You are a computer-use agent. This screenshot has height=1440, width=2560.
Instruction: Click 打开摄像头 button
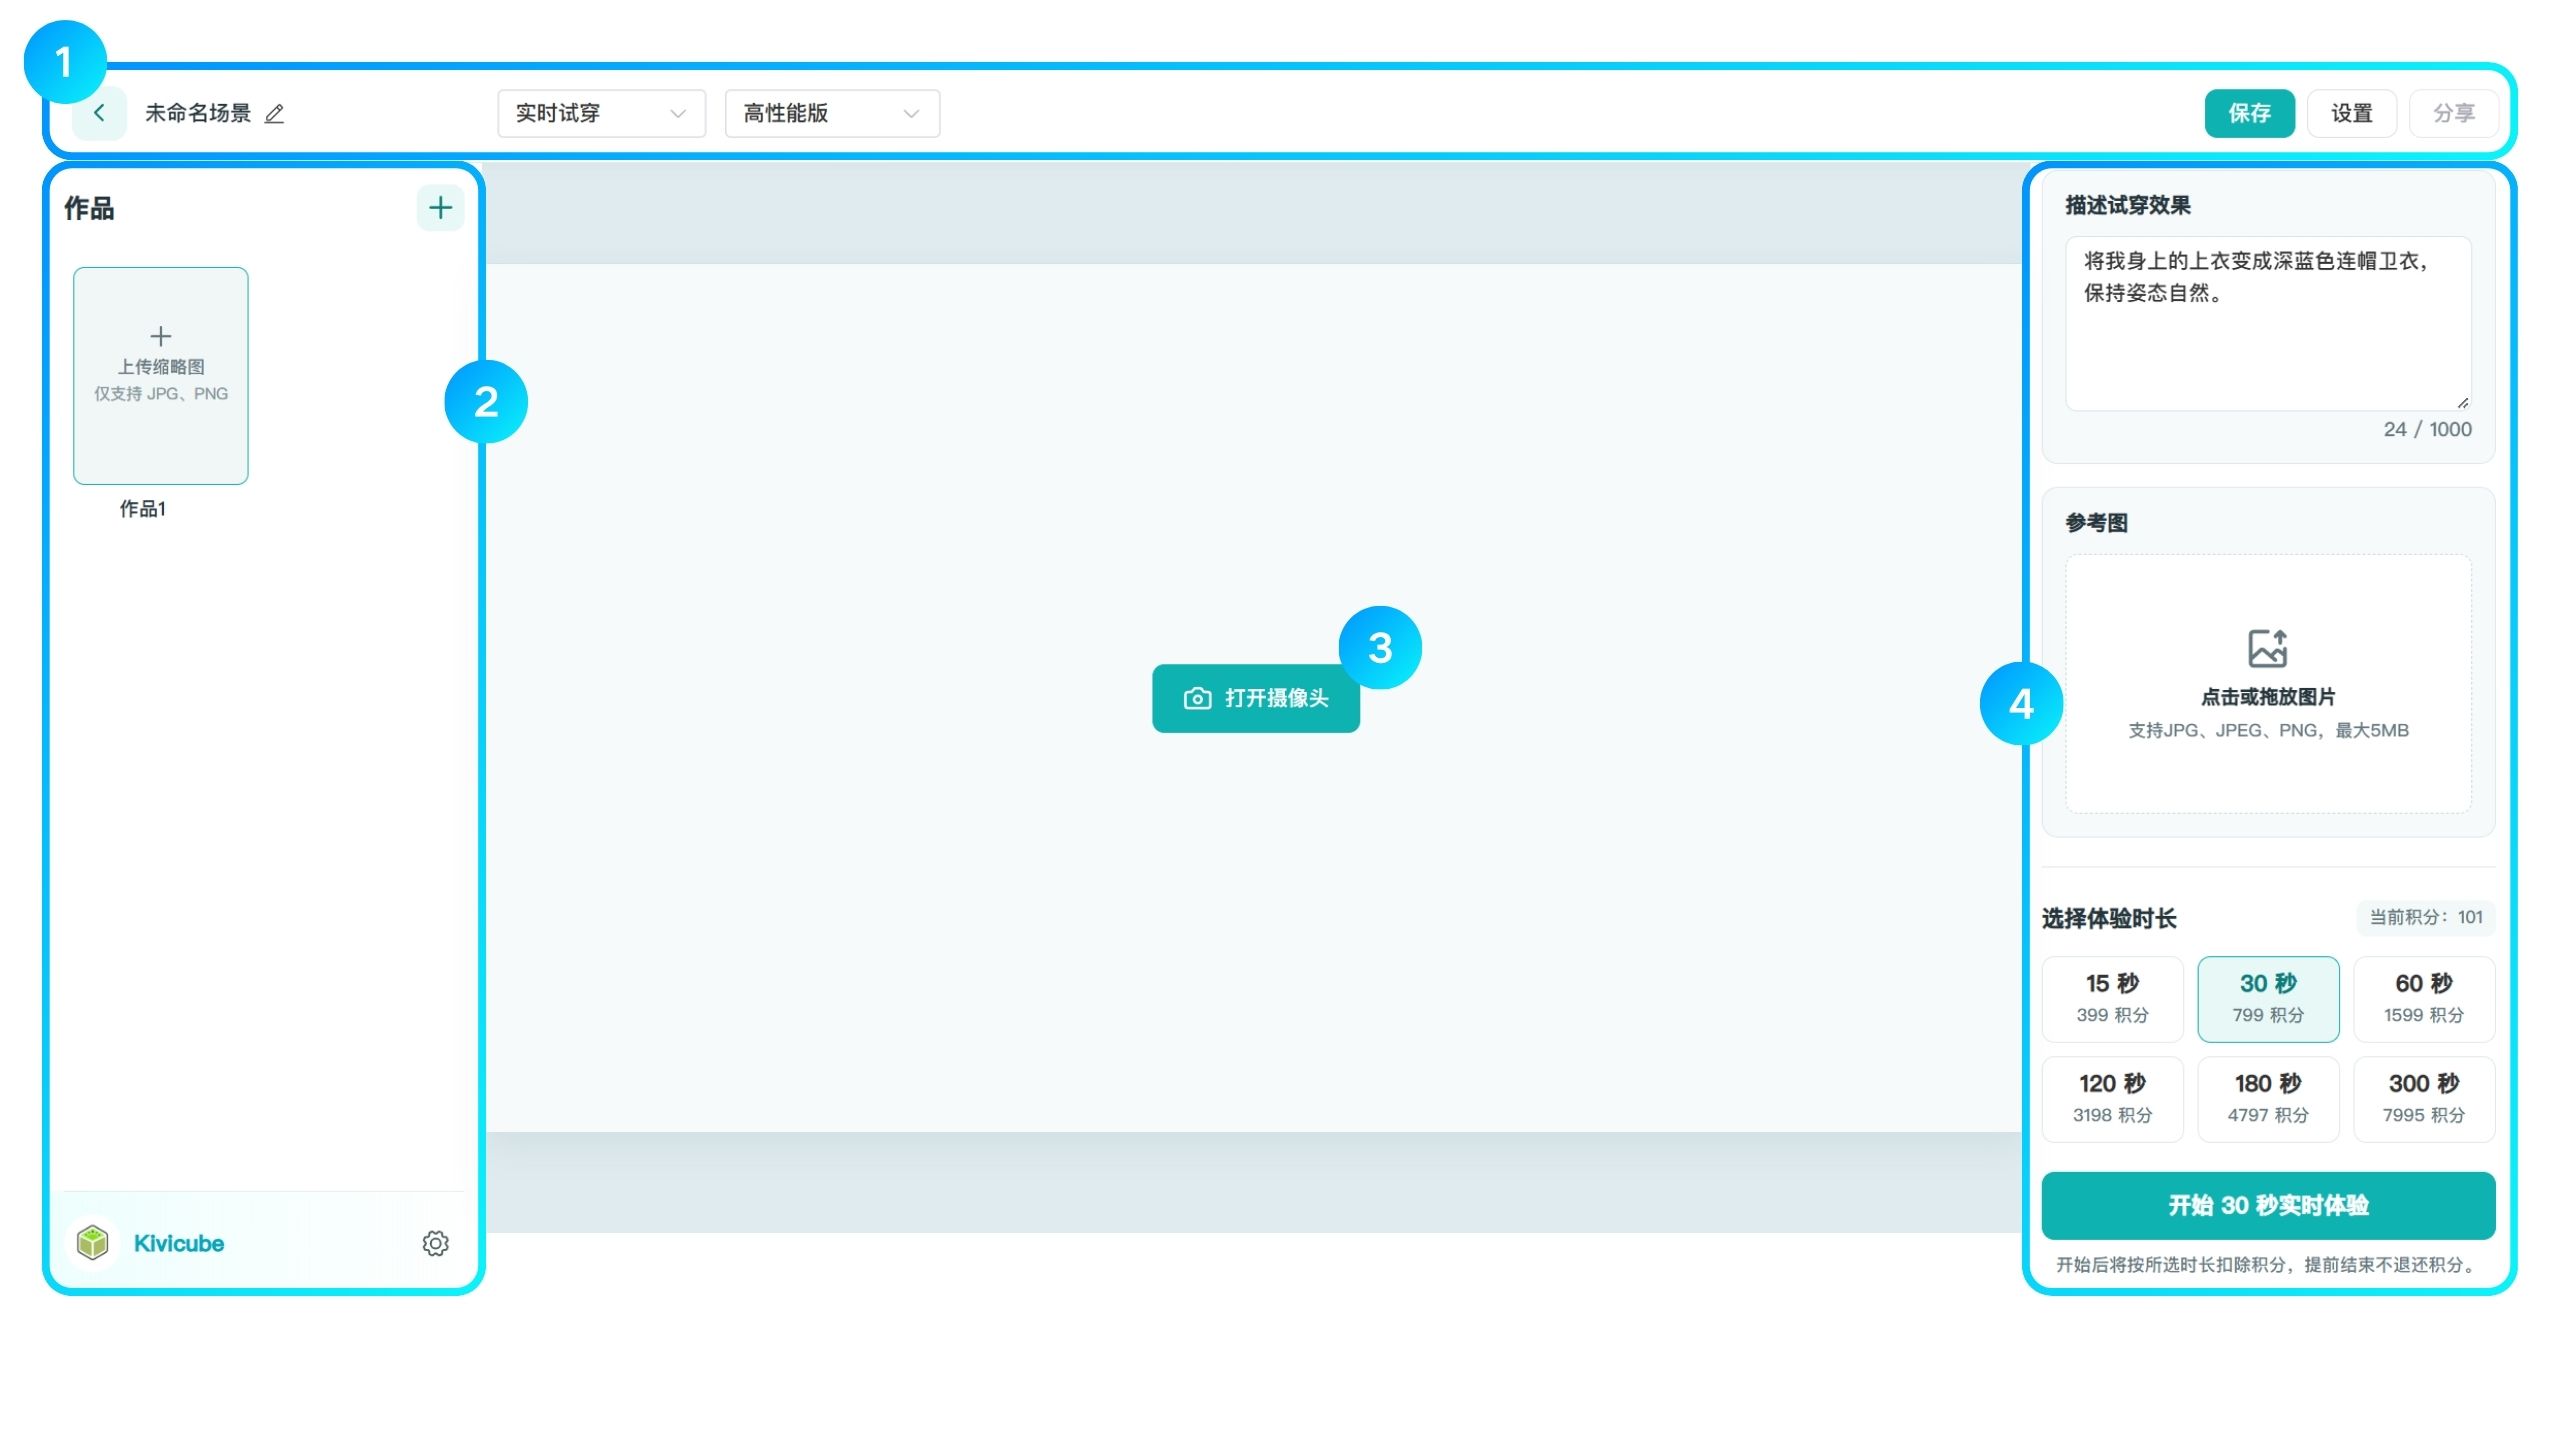coord(1255,698)
